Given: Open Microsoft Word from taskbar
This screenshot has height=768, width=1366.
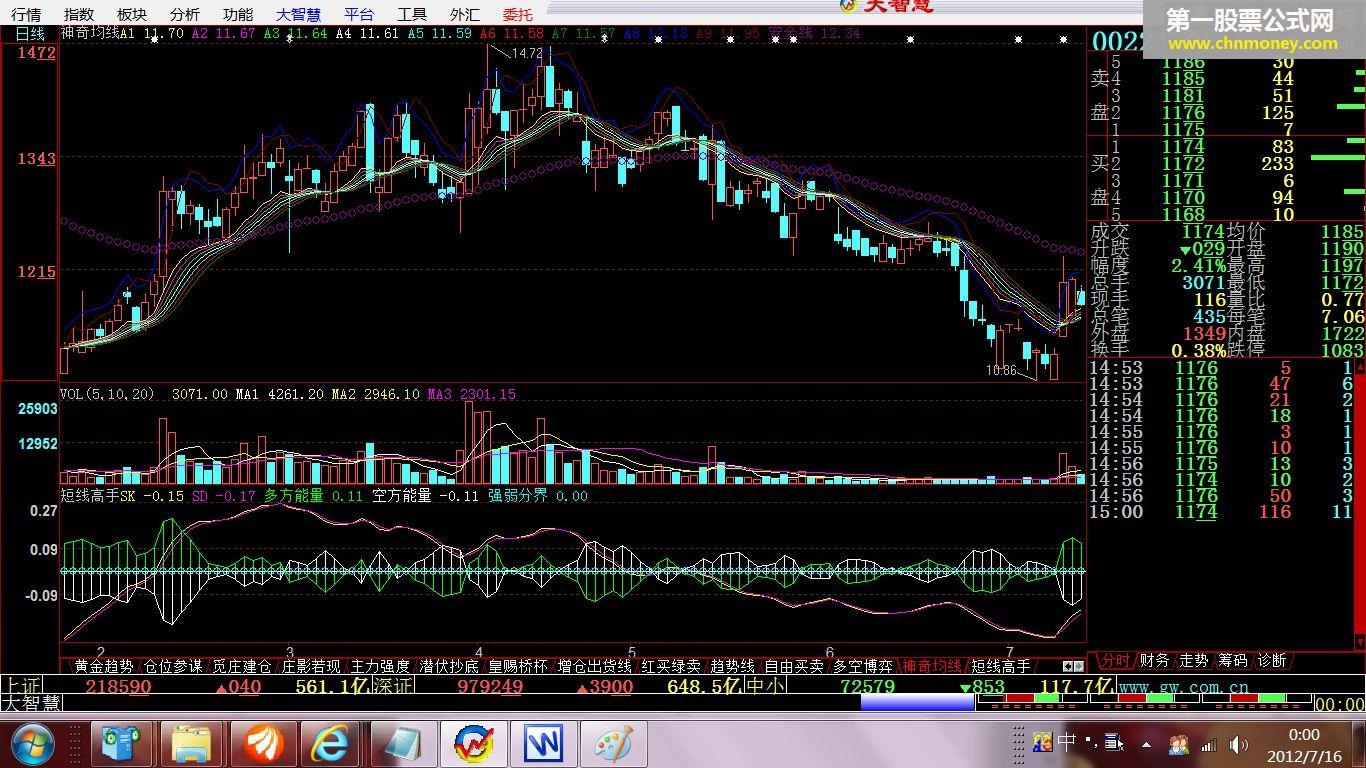Looking at the screenshot, I should [544, 744].
